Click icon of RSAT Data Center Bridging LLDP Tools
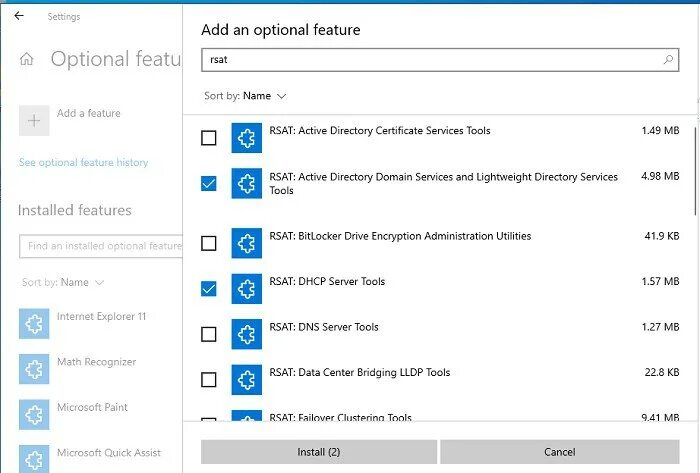 pyautogui.click(x=246, y=380)
